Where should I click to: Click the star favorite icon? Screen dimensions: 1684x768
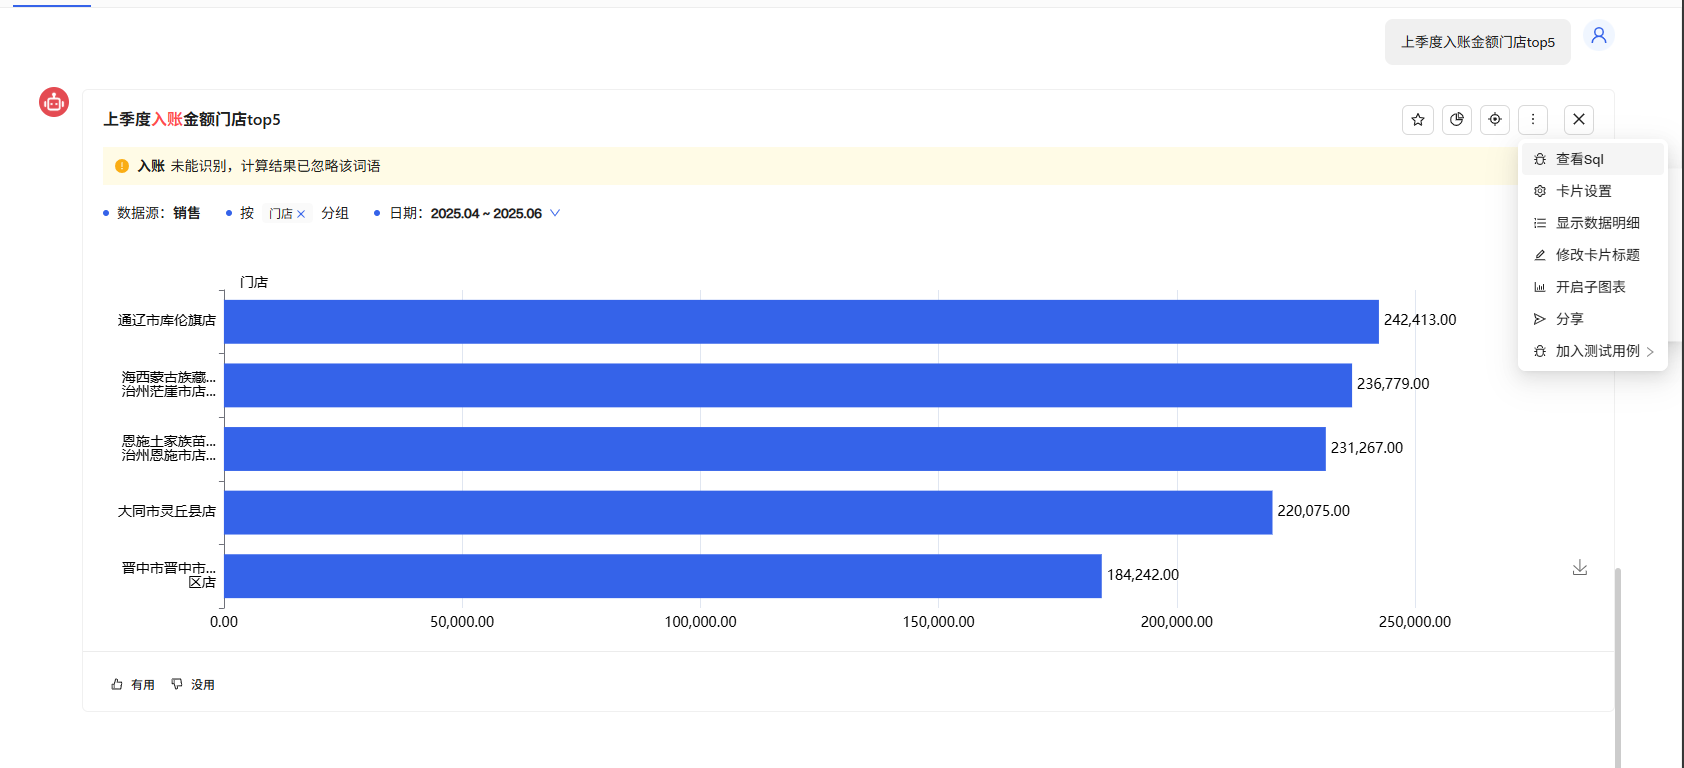point(1417,120)
